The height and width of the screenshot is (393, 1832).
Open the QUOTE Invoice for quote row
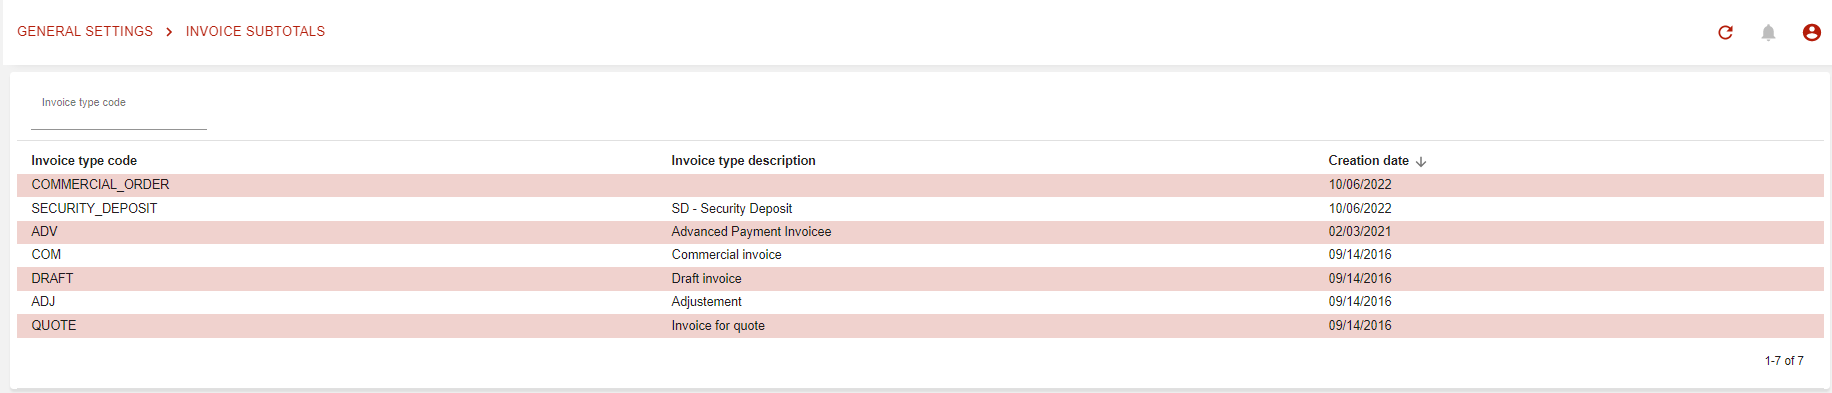click(x=920, y=326)
